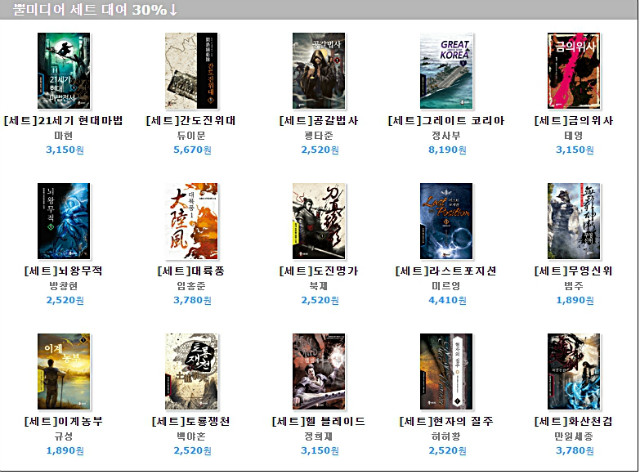
Task: Click the [세트]뇌왕무적 title
Action: pyautogui.click(x=63, y=271)
